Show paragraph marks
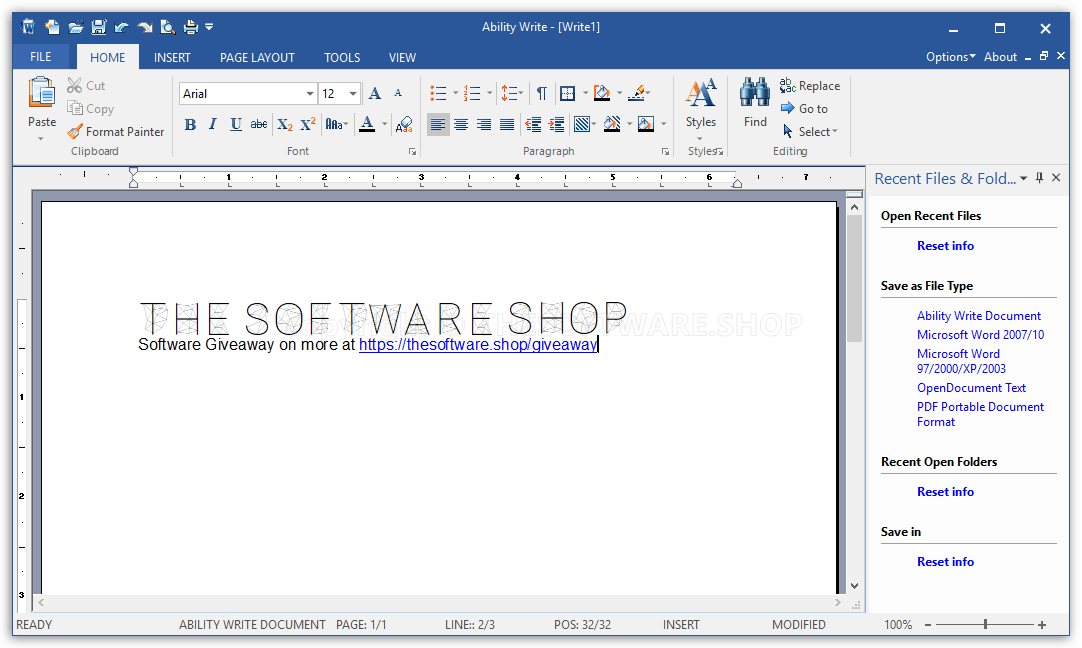The image size is (1082, 648). tap(541, 93)
